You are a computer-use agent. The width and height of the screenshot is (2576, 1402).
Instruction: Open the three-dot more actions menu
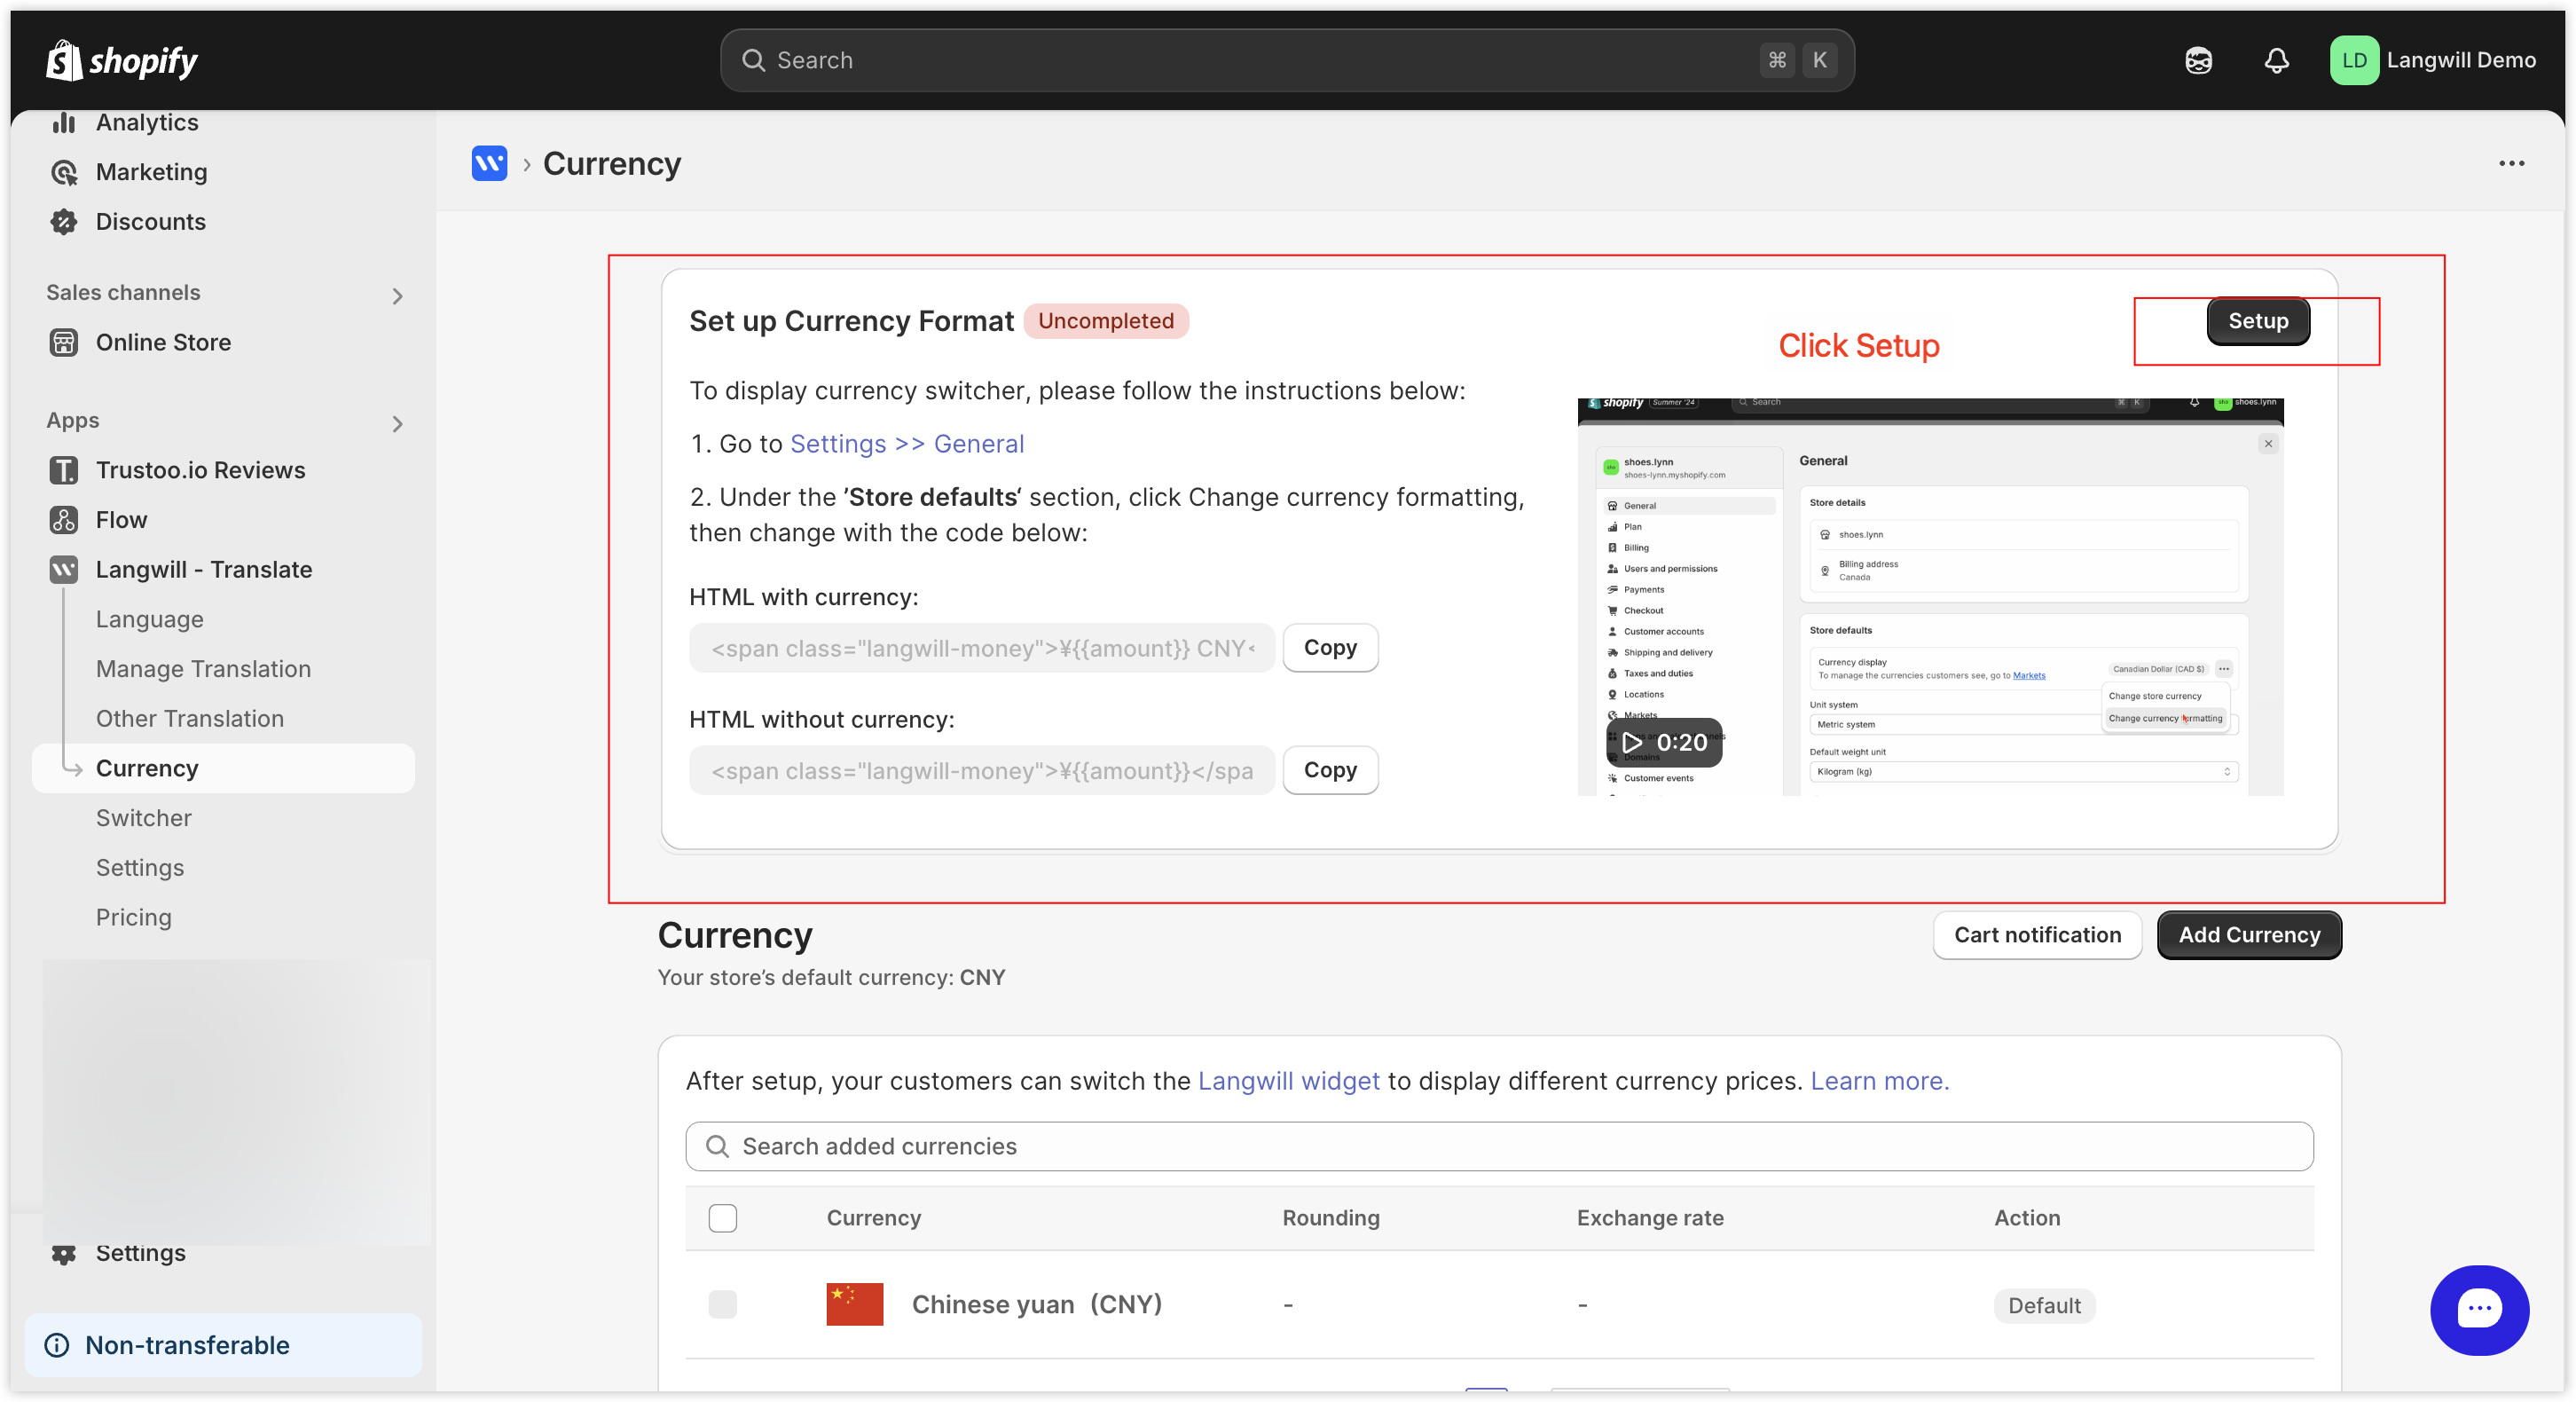2511,163
